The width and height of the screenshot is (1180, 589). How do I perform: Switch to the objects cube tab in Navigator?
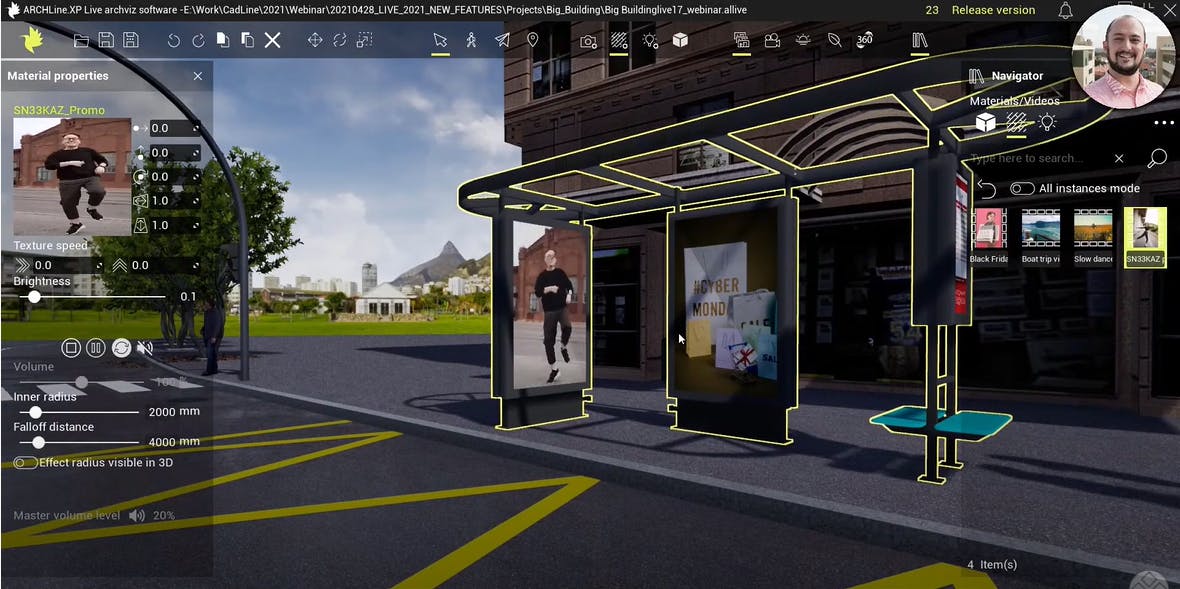click(x=985, y=122)
